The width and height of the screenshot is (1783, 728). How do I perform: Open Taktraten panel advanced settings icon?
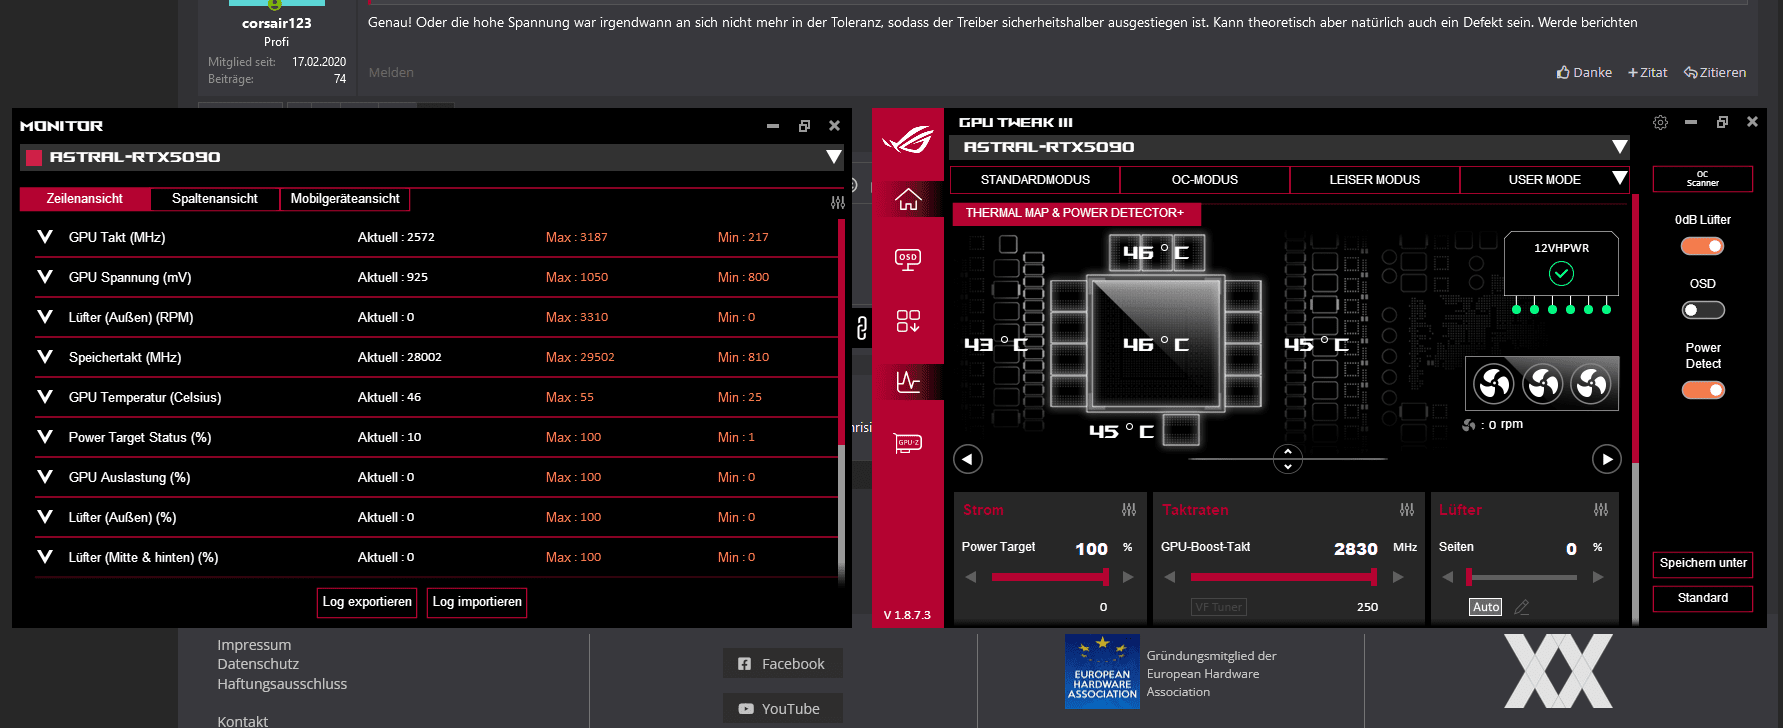[1407, 510]
